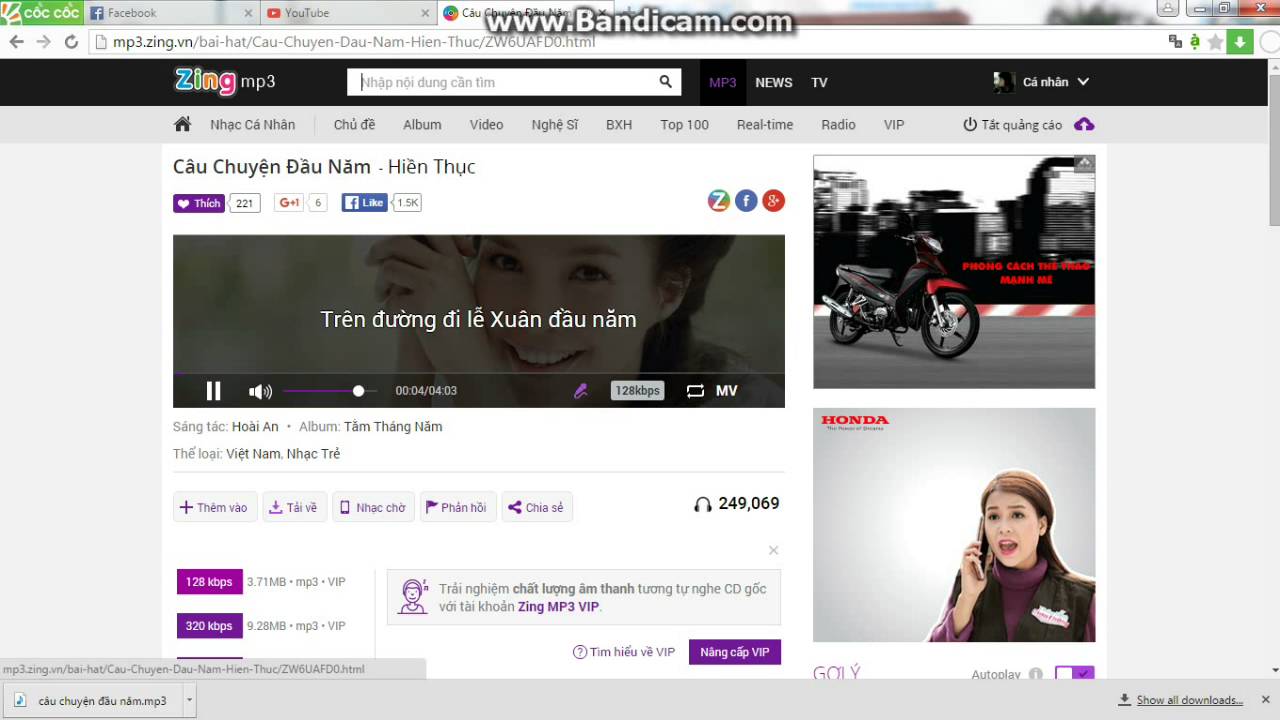Click the Facebook Like button
The width and height of the screenshot is (1280, 720).
coord(364,203)
